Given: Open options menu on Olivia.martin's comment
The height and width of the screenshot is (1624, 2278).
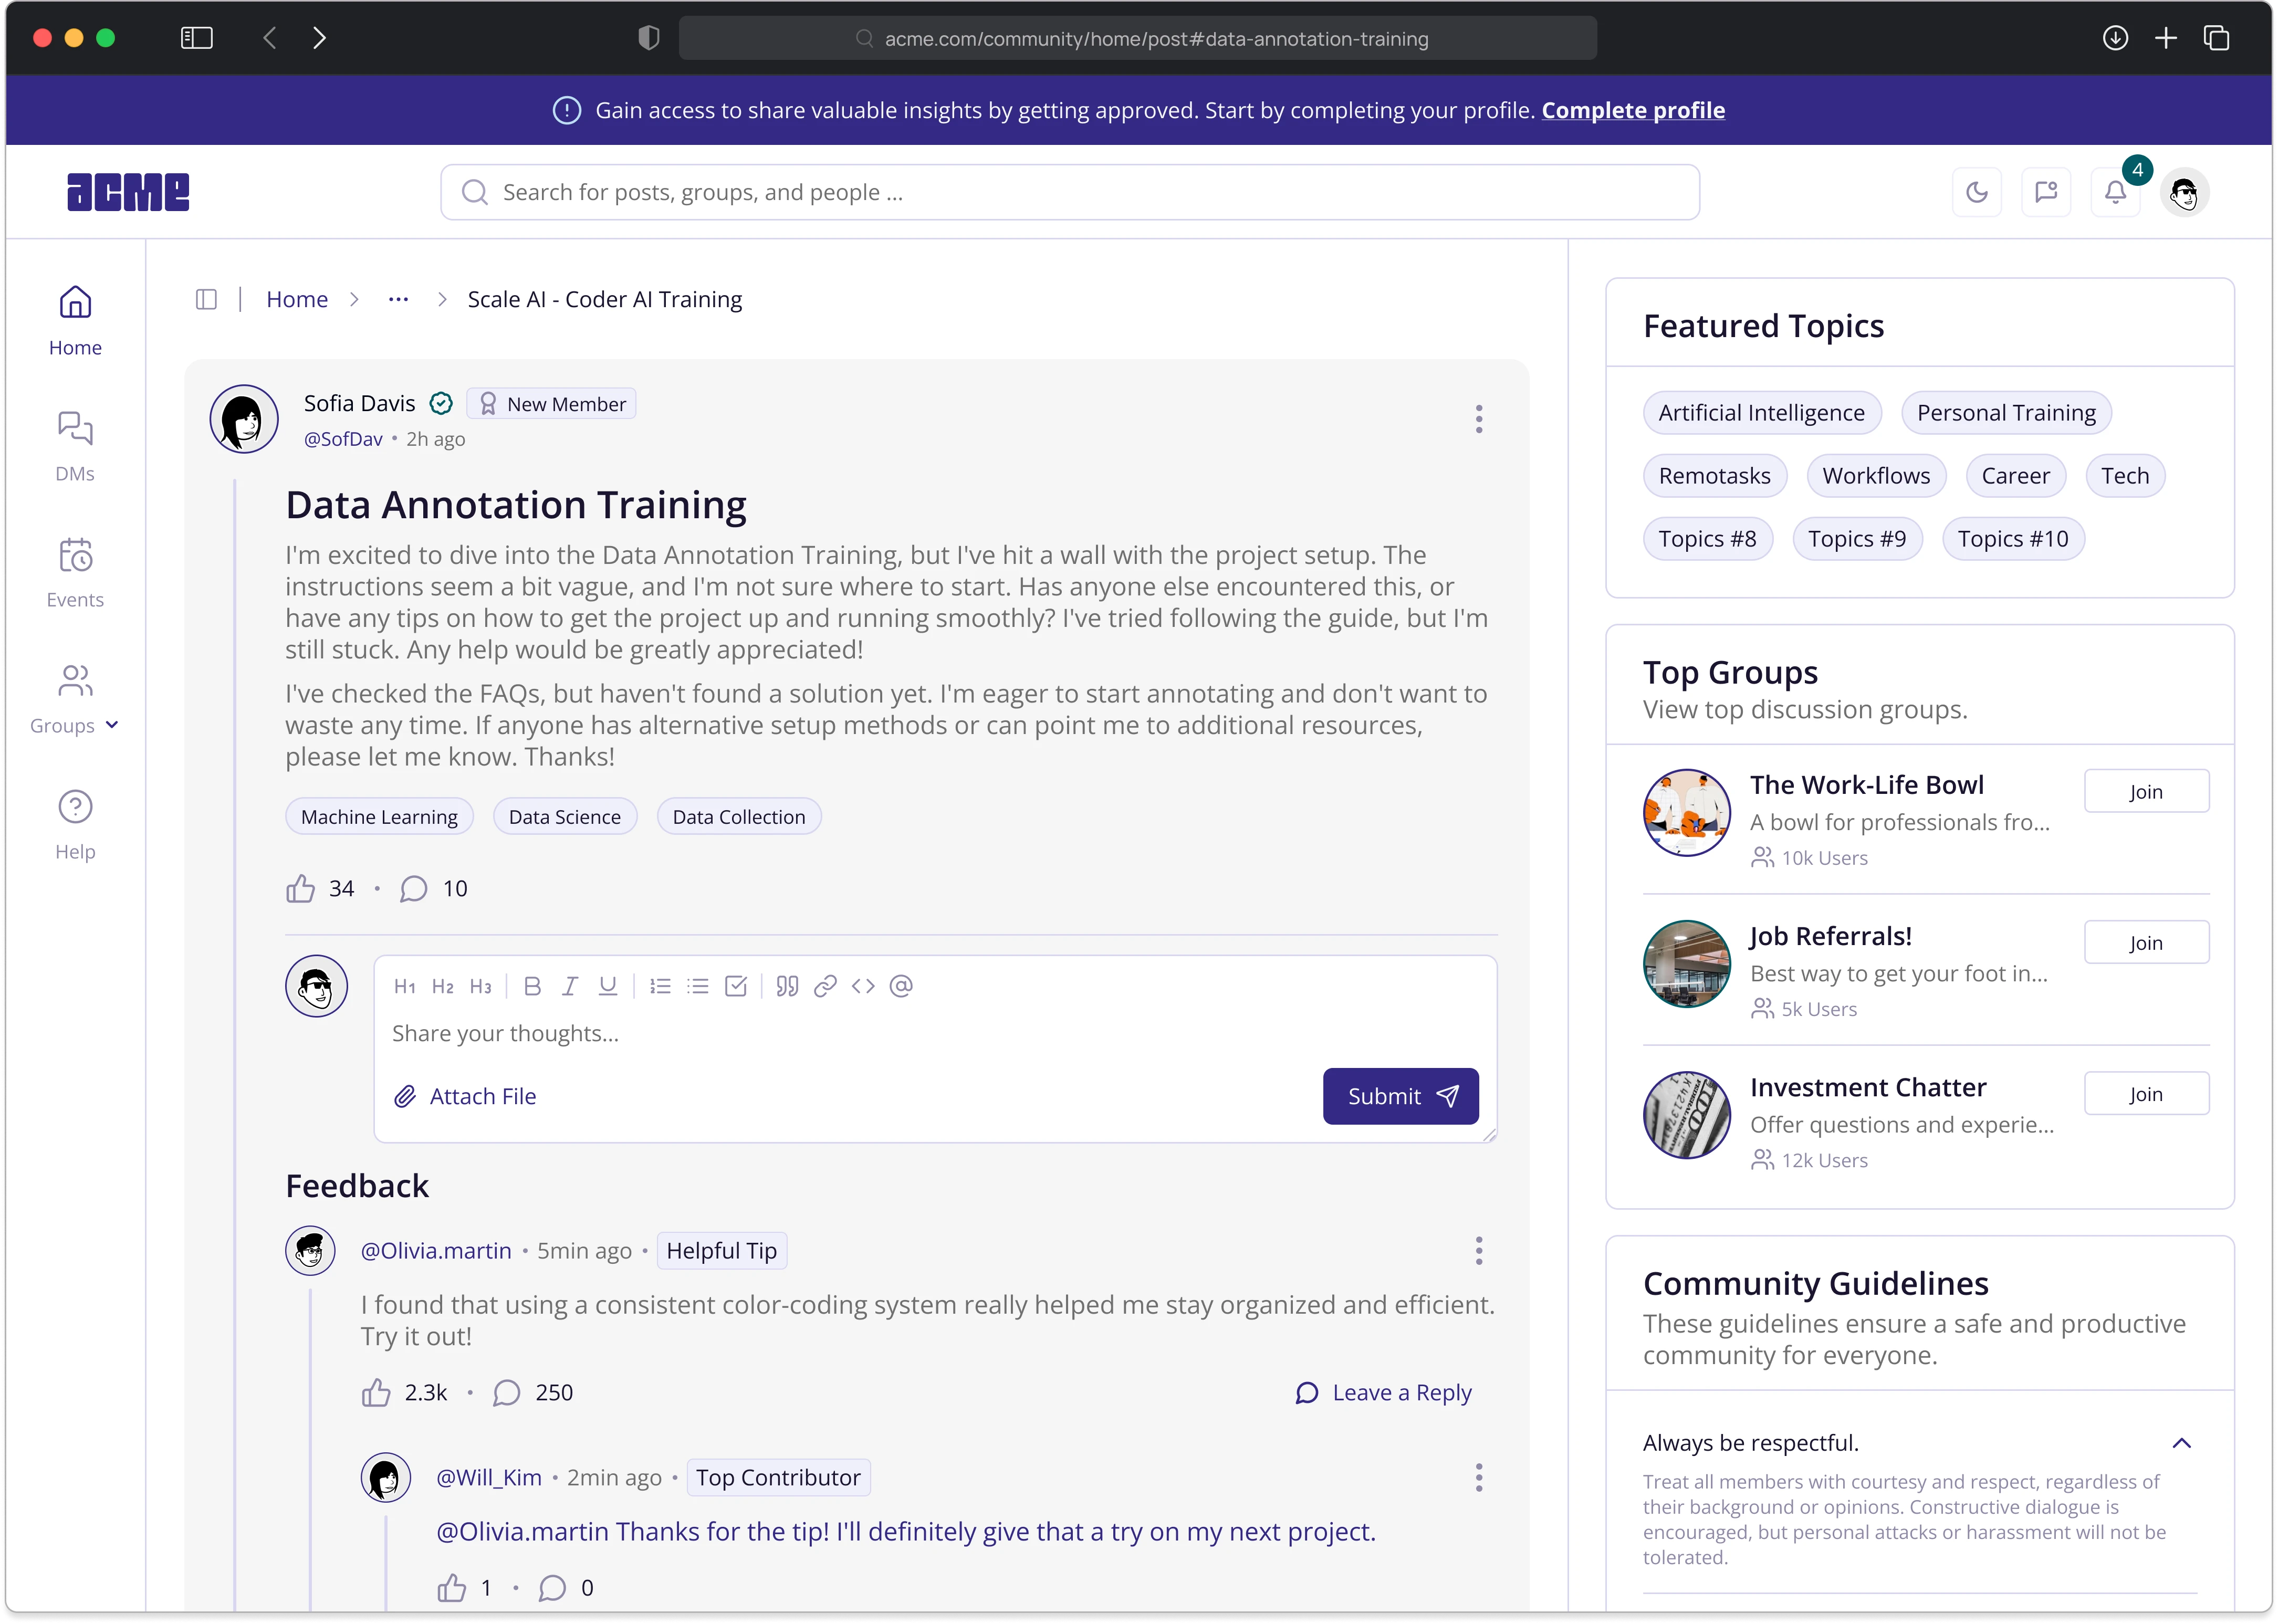Looking at the screenshot, I should point(1479,1250).
